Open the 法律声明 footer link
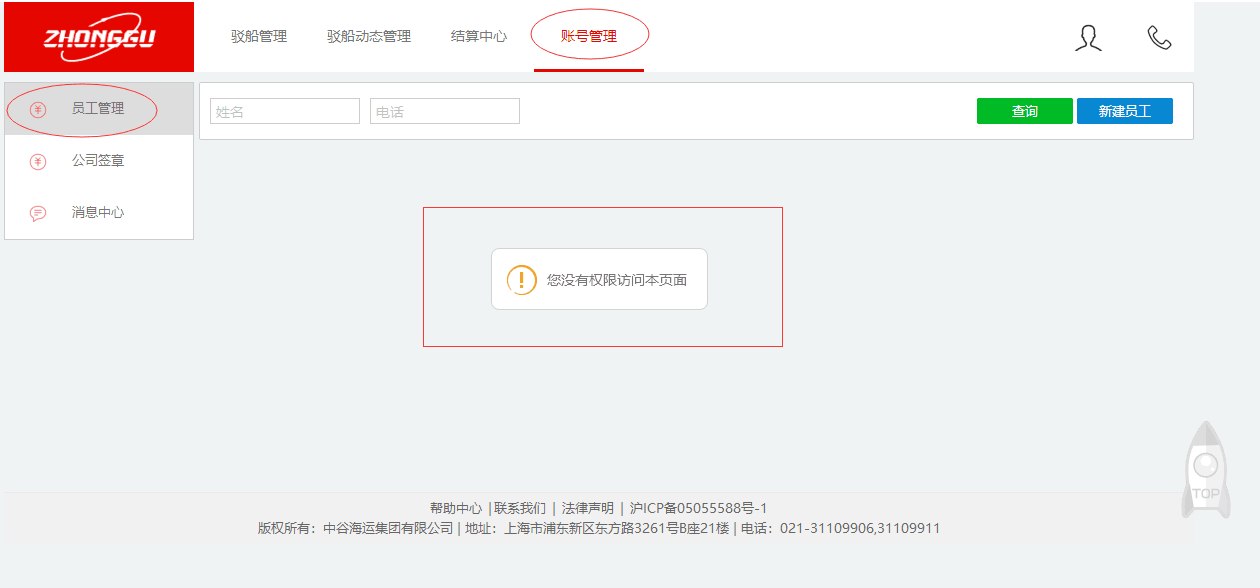Screen dimensions: 1260x588 point(587,508)
